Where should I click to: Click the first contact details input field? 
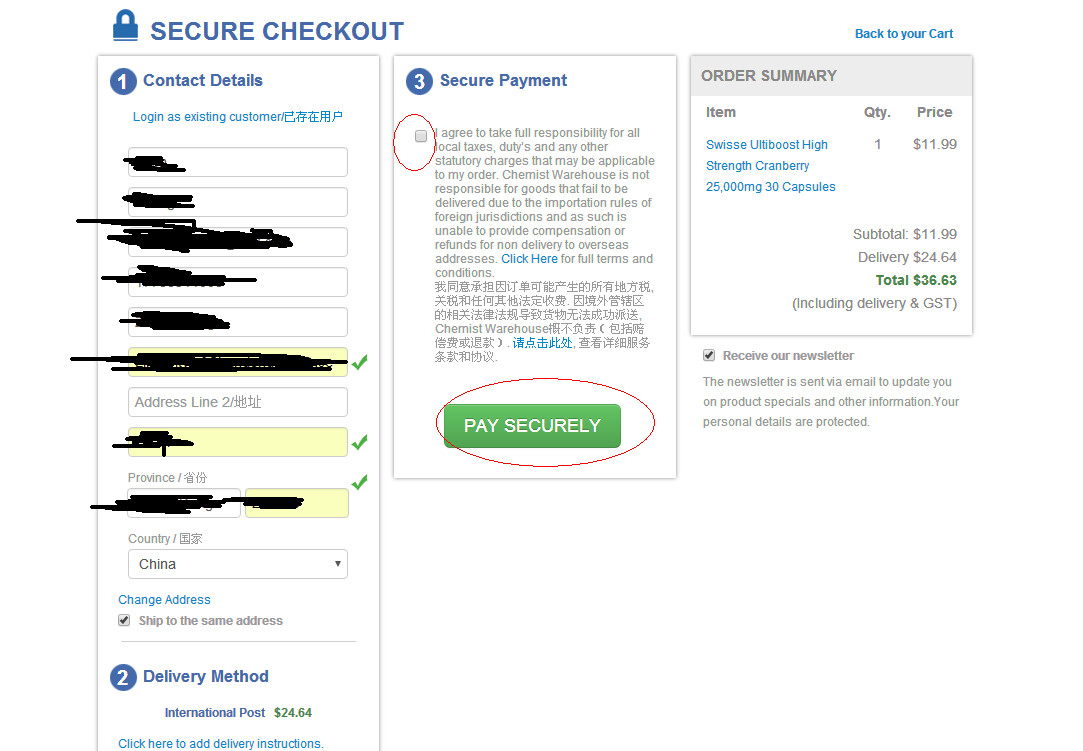(x=238, y=162)
